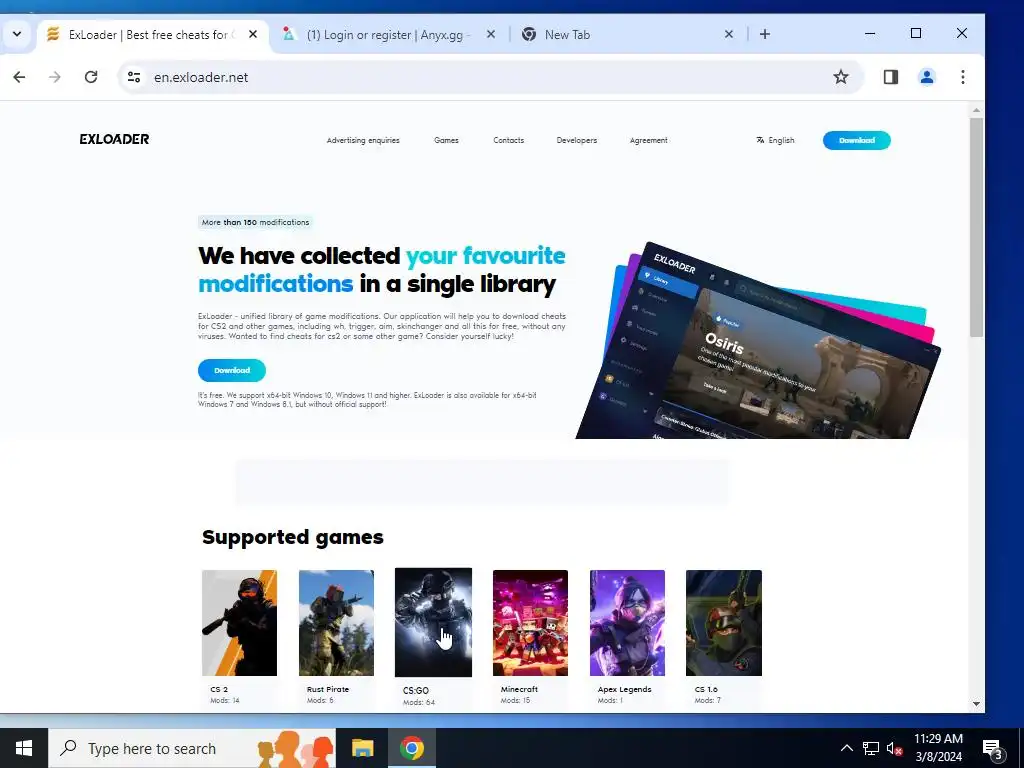Open a new tab with plus icon
Viewport: 1024px width, 768px height.
click(x=765, y=34)
